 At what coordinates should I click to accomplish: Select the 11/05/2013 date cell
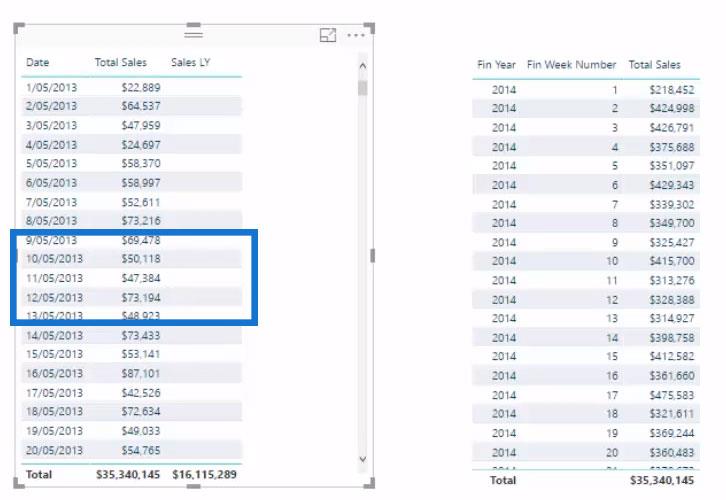pyautogui.click(x=54, y=278)
